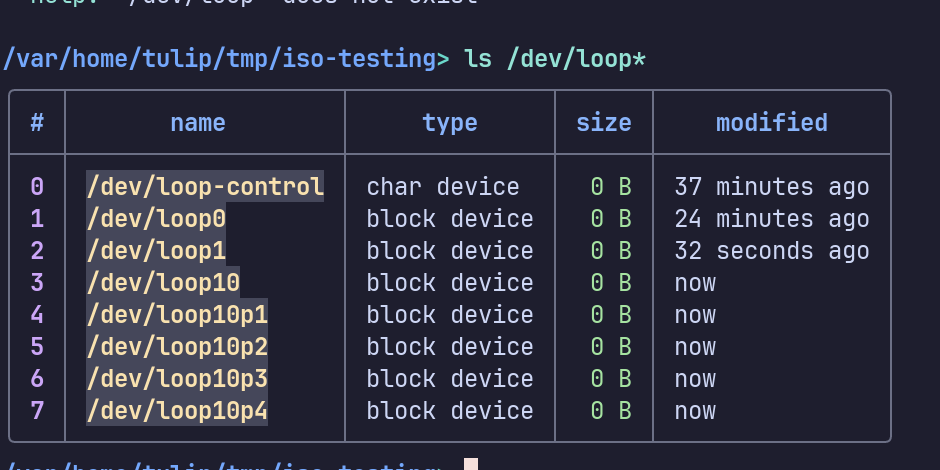Click the "char device" type cell
The height and width of the screenshot is (470, 940).
click(443, 187)
